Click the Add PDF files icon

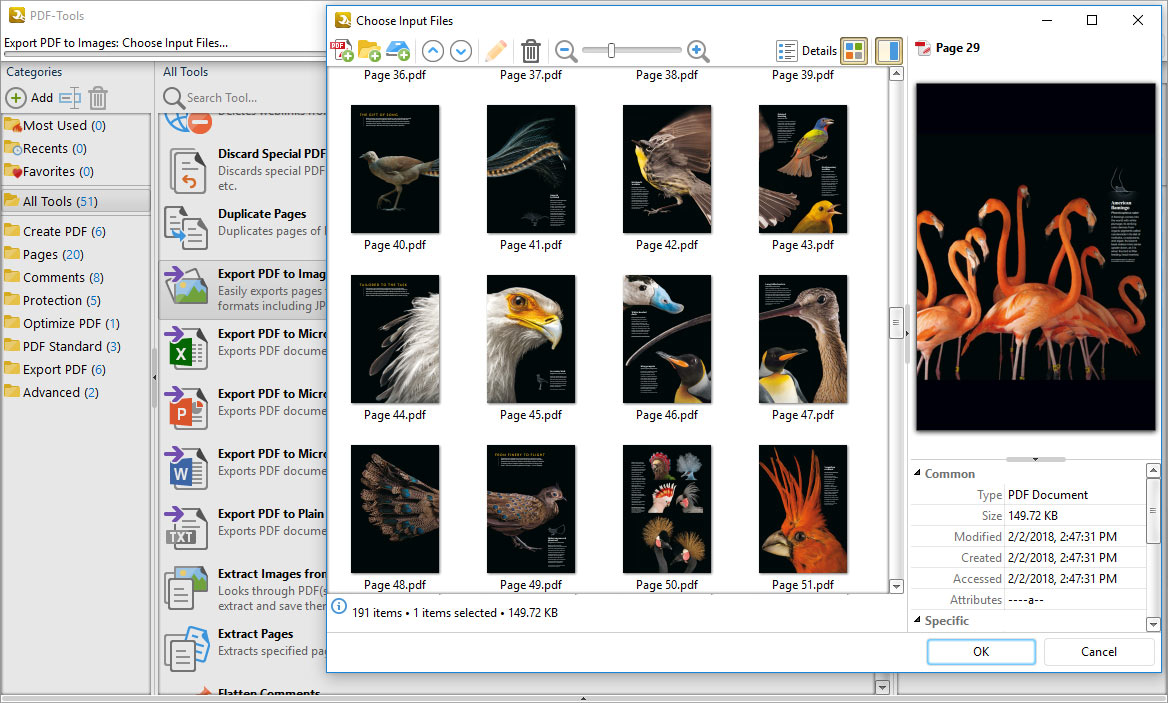[x=342, y=51]
